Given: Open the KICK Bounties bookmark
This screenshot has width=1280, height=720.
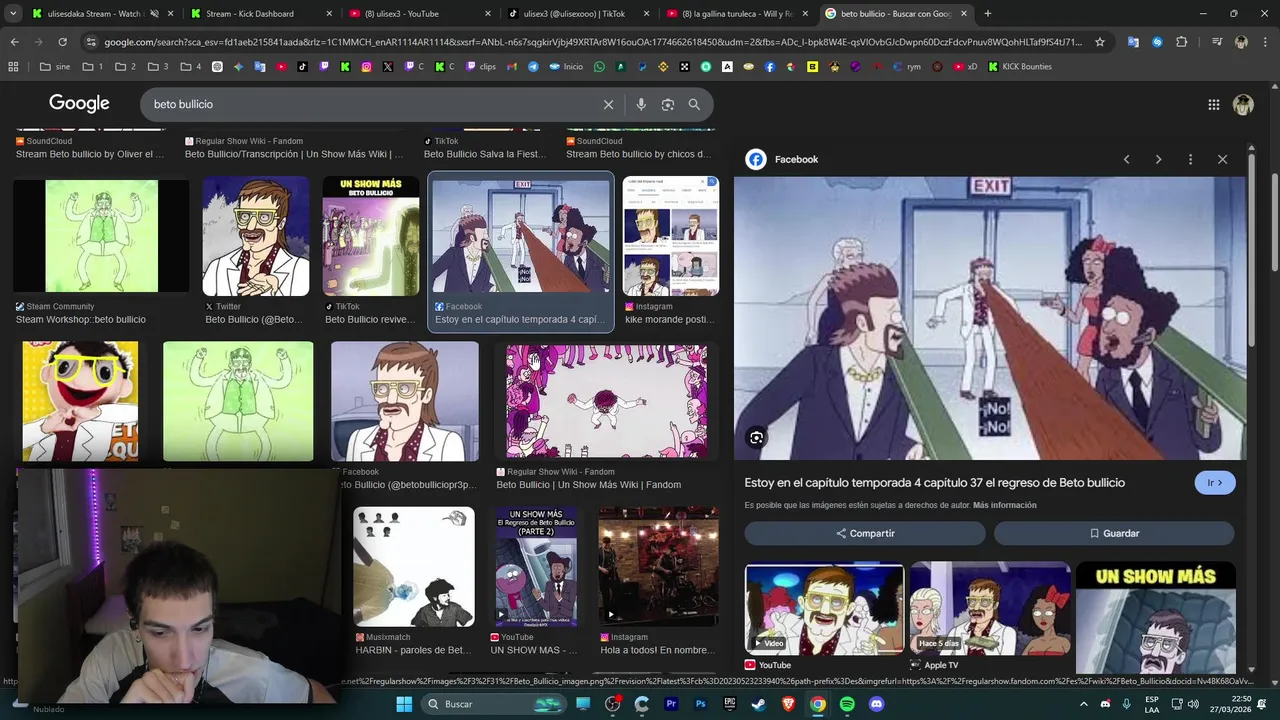Looking at the screenshot, I should click(x=1019, y=67).
